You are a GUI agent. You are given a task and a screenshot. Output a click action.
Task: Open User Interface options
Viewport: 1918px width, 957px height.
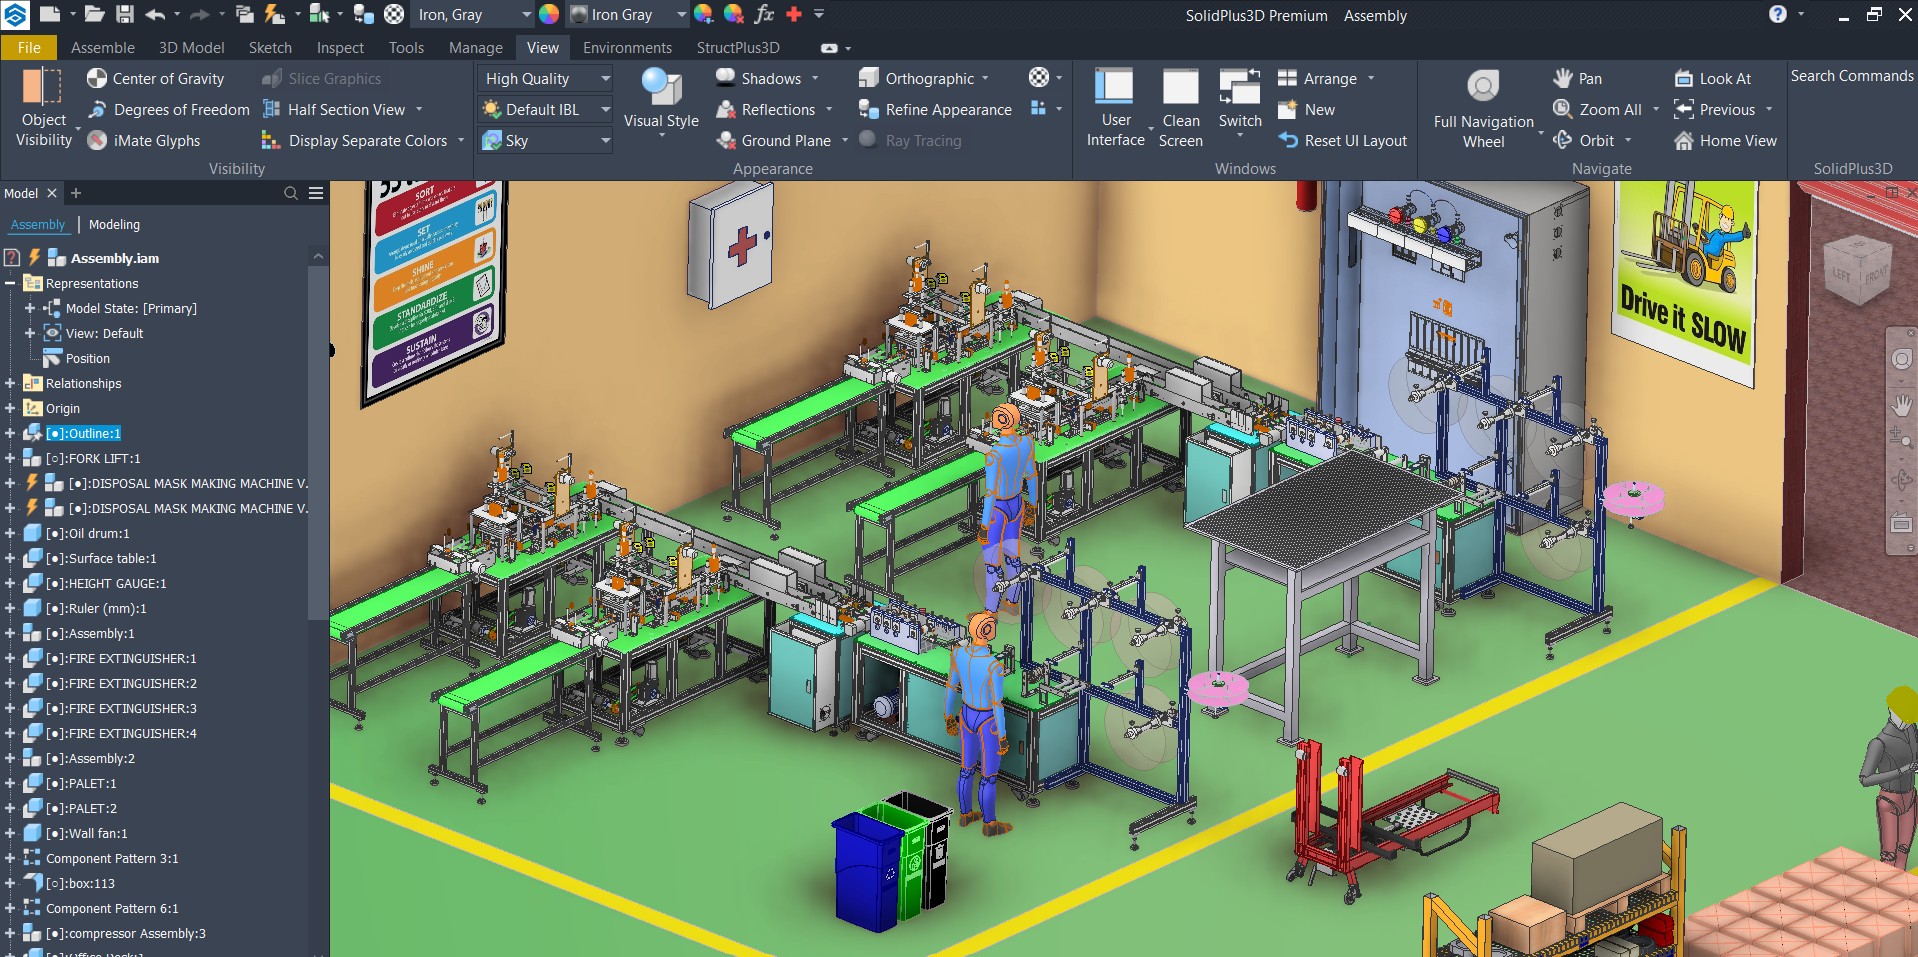click(1115, 108)
